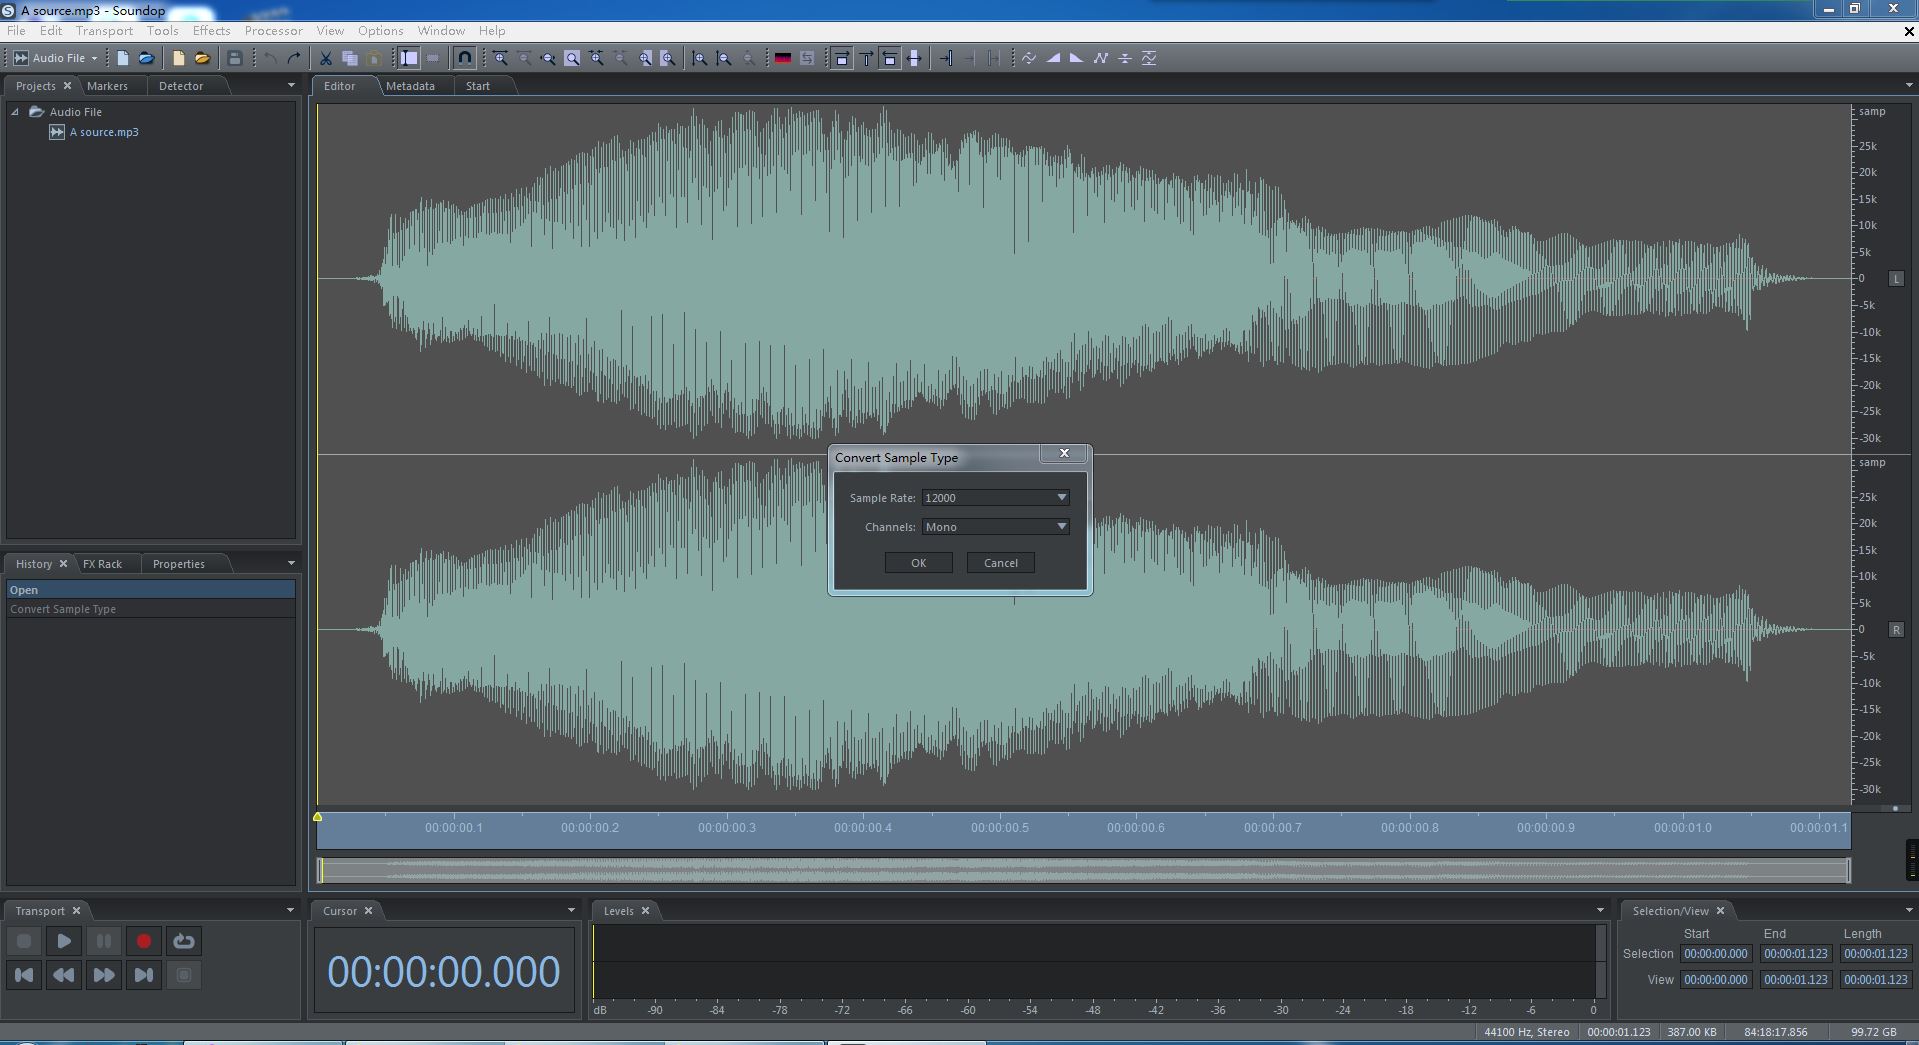The image size is (1919, 1045).
Task: Click the Redo arrow in toolbar
Action: click(294, 58)
